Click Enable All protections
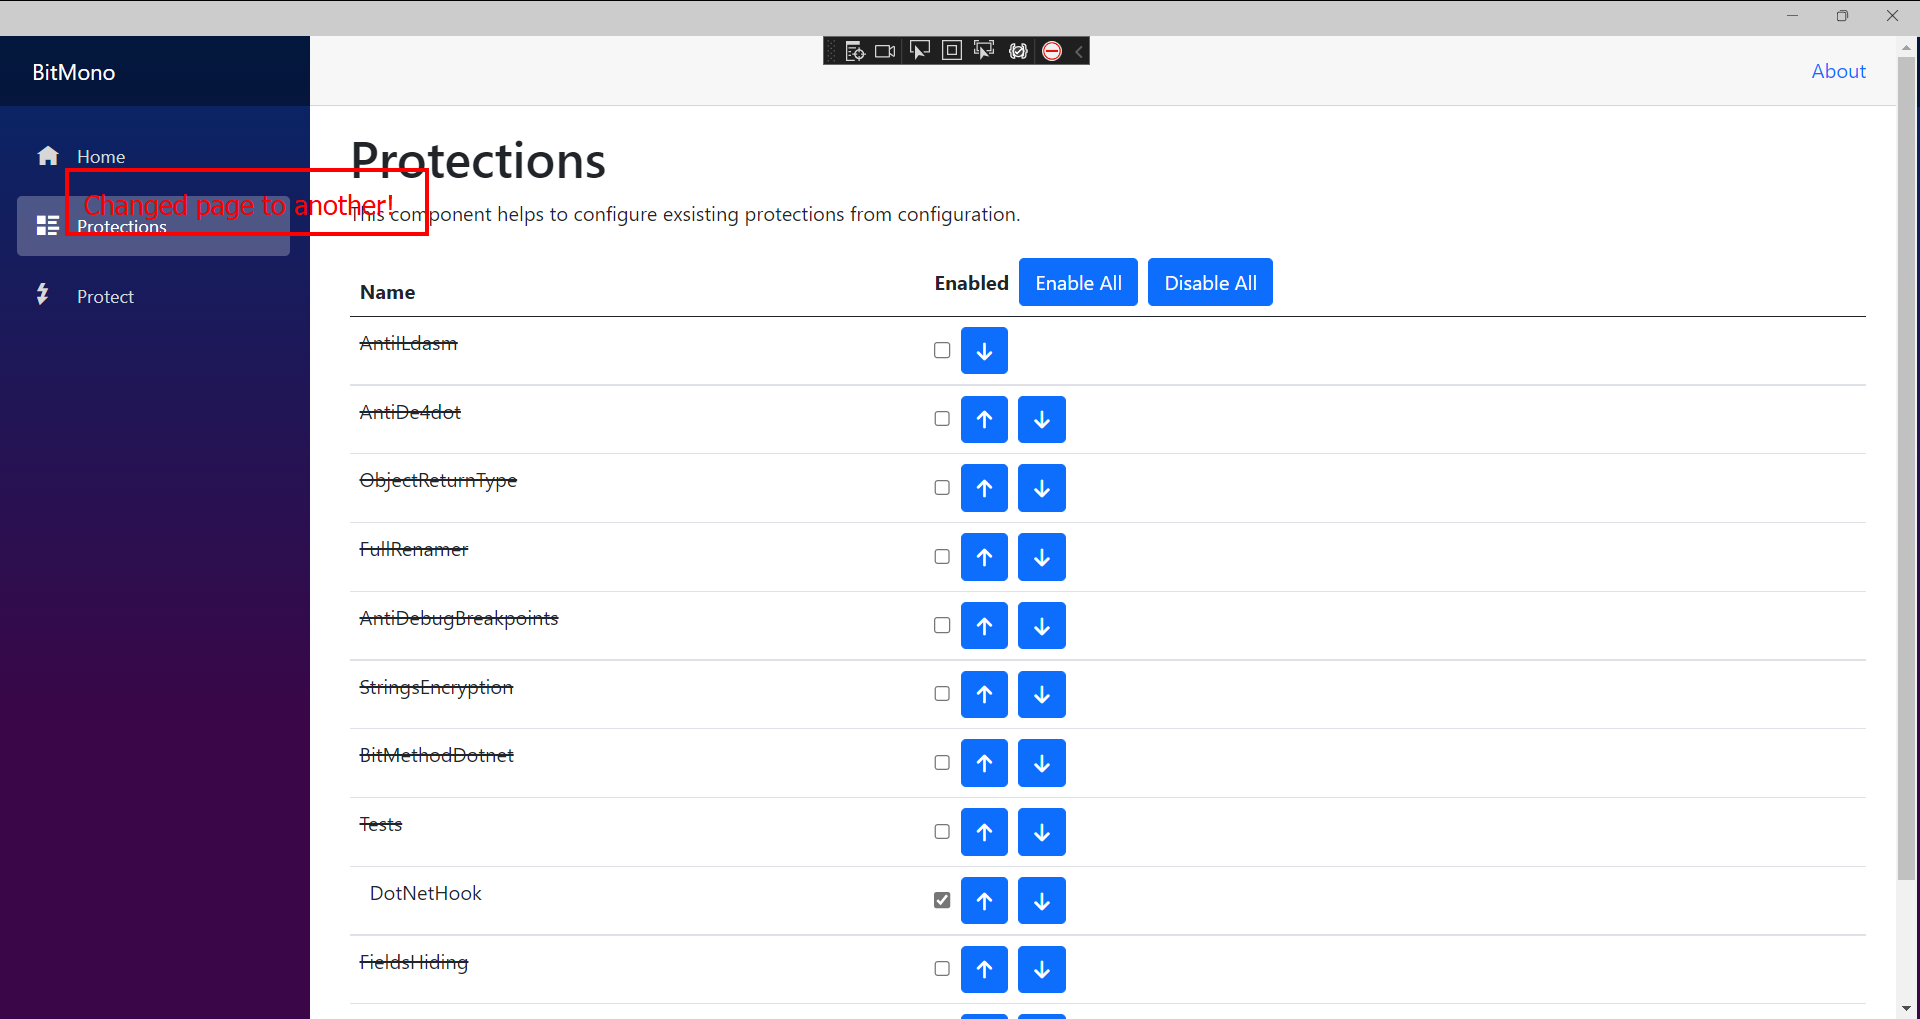Screen dimensions: 1920x1019 [1078, 282]
